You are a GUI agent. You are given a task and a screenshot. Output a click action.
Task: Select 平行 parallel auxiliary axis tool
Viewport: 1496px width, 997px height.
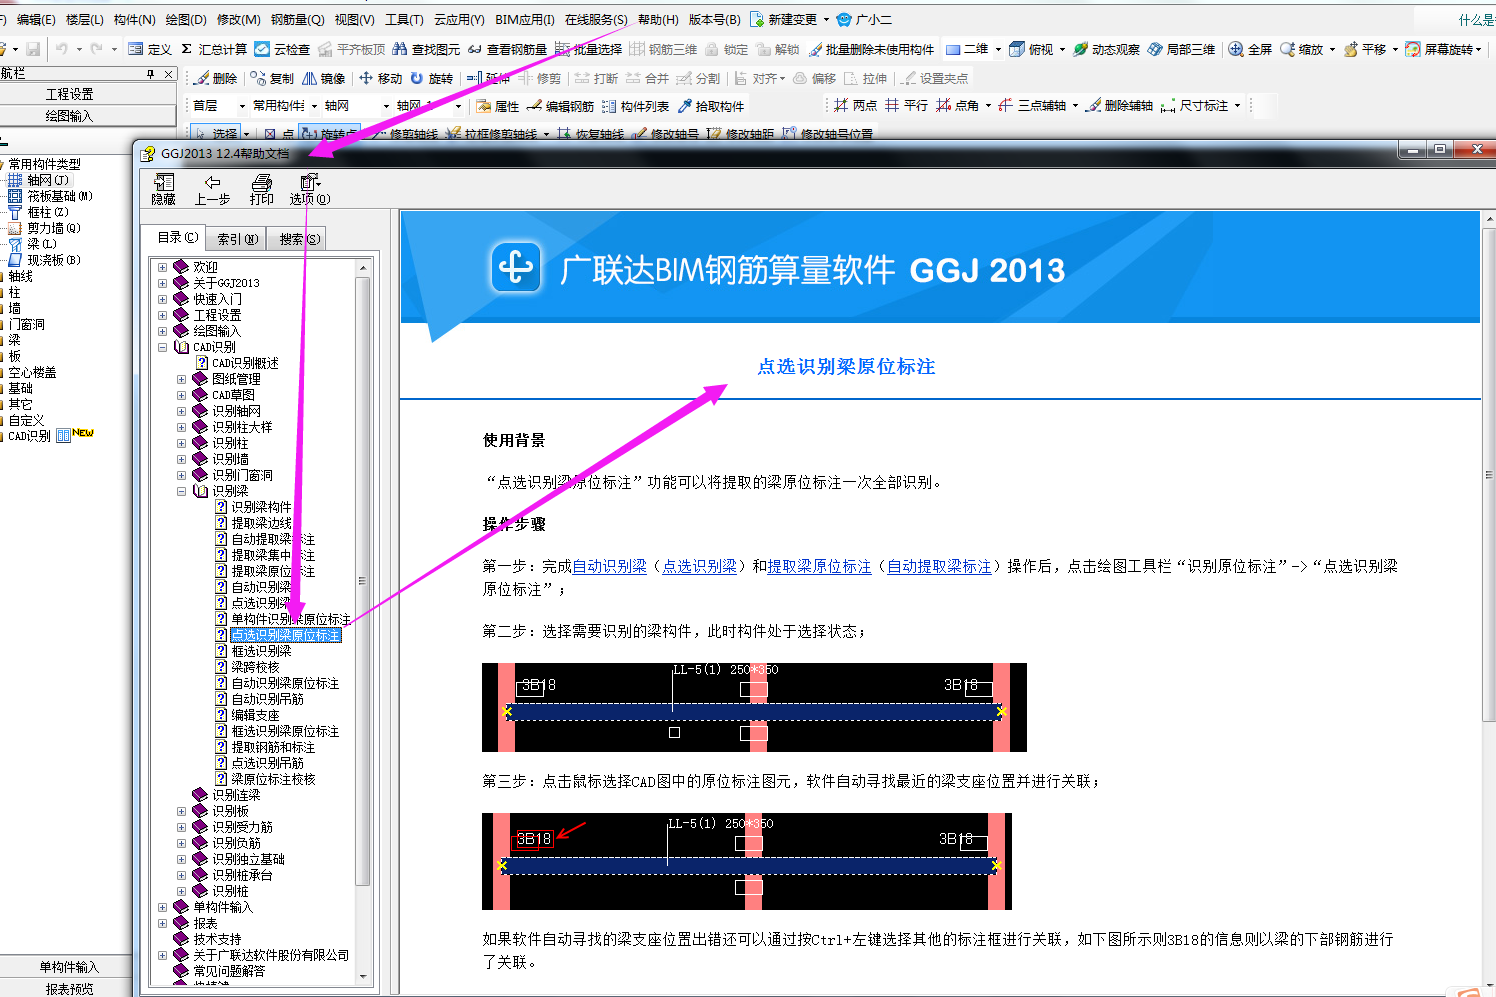[x=906, y=105]
